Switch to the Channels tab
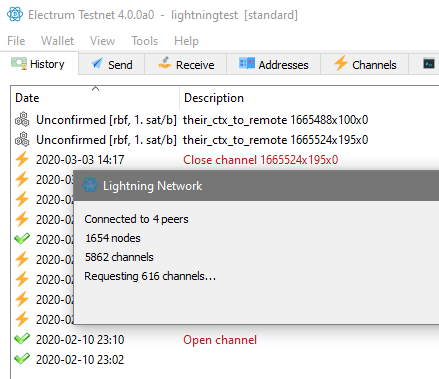 (365, 64)
